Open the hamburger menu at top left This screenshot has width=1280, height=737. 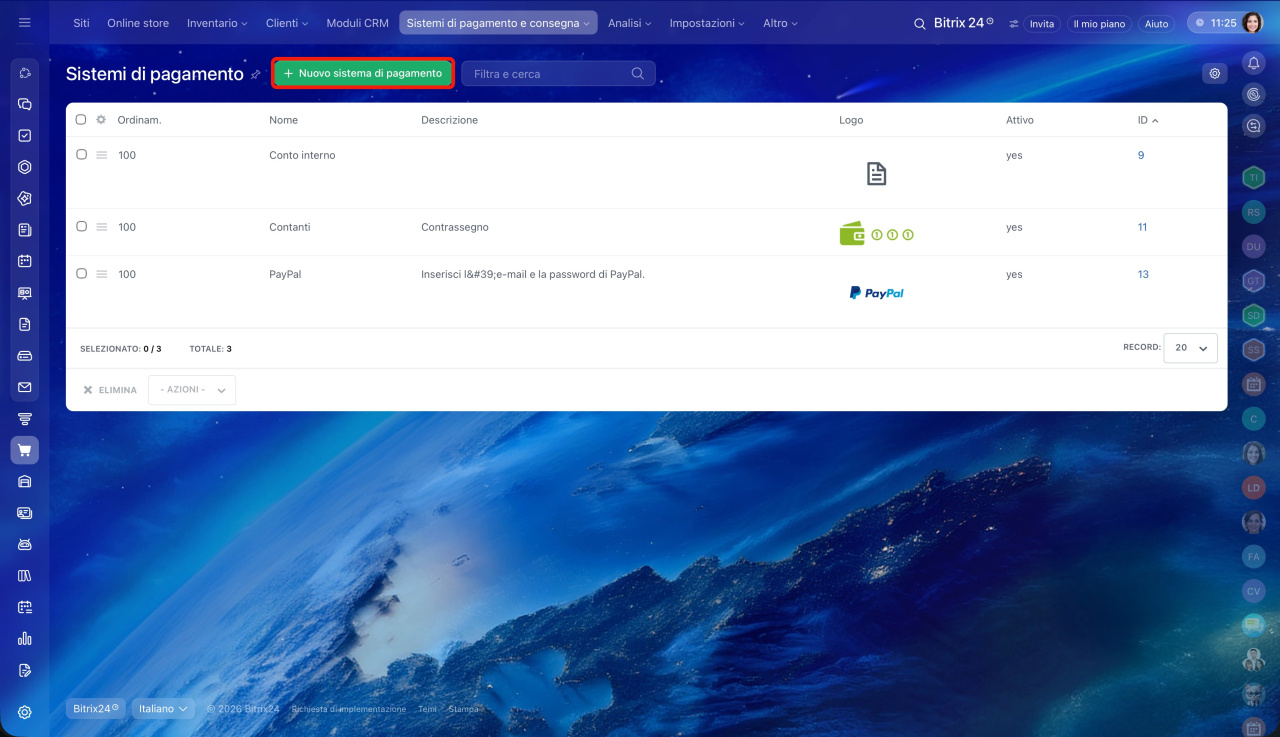point(25,23)
